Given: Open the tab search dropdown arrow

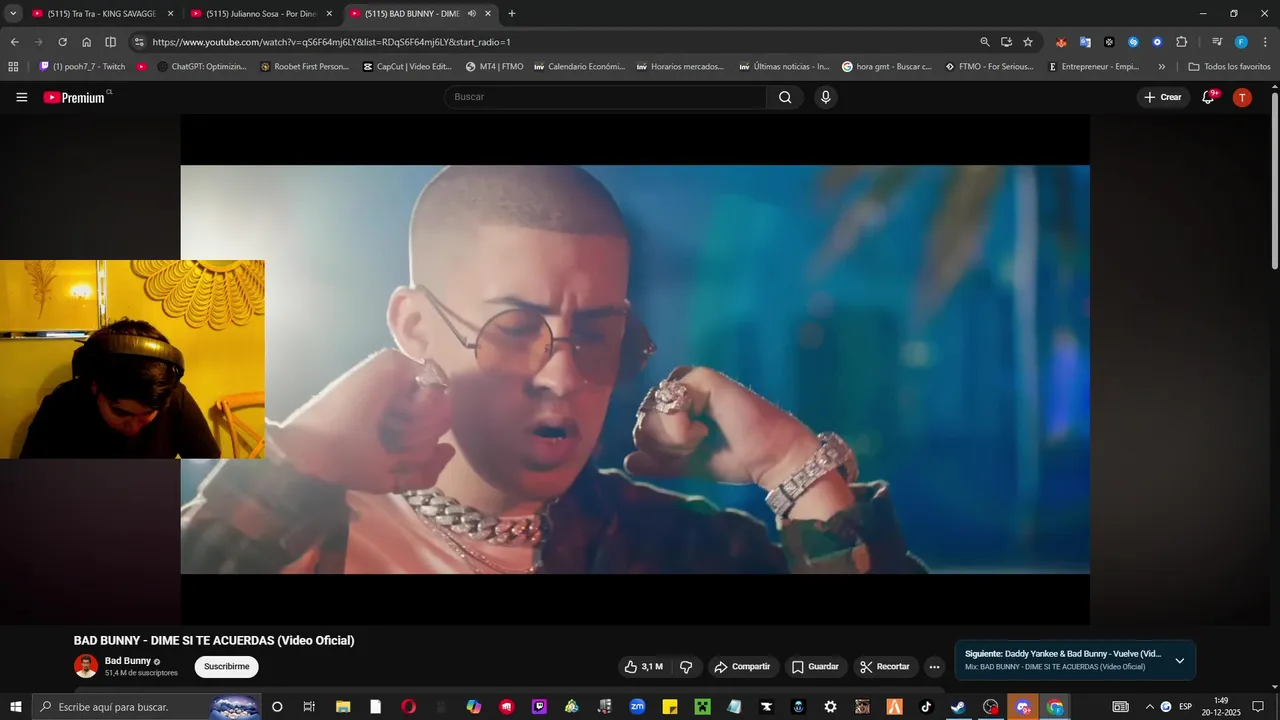Looking at the screenshot, I should point(13,14).
